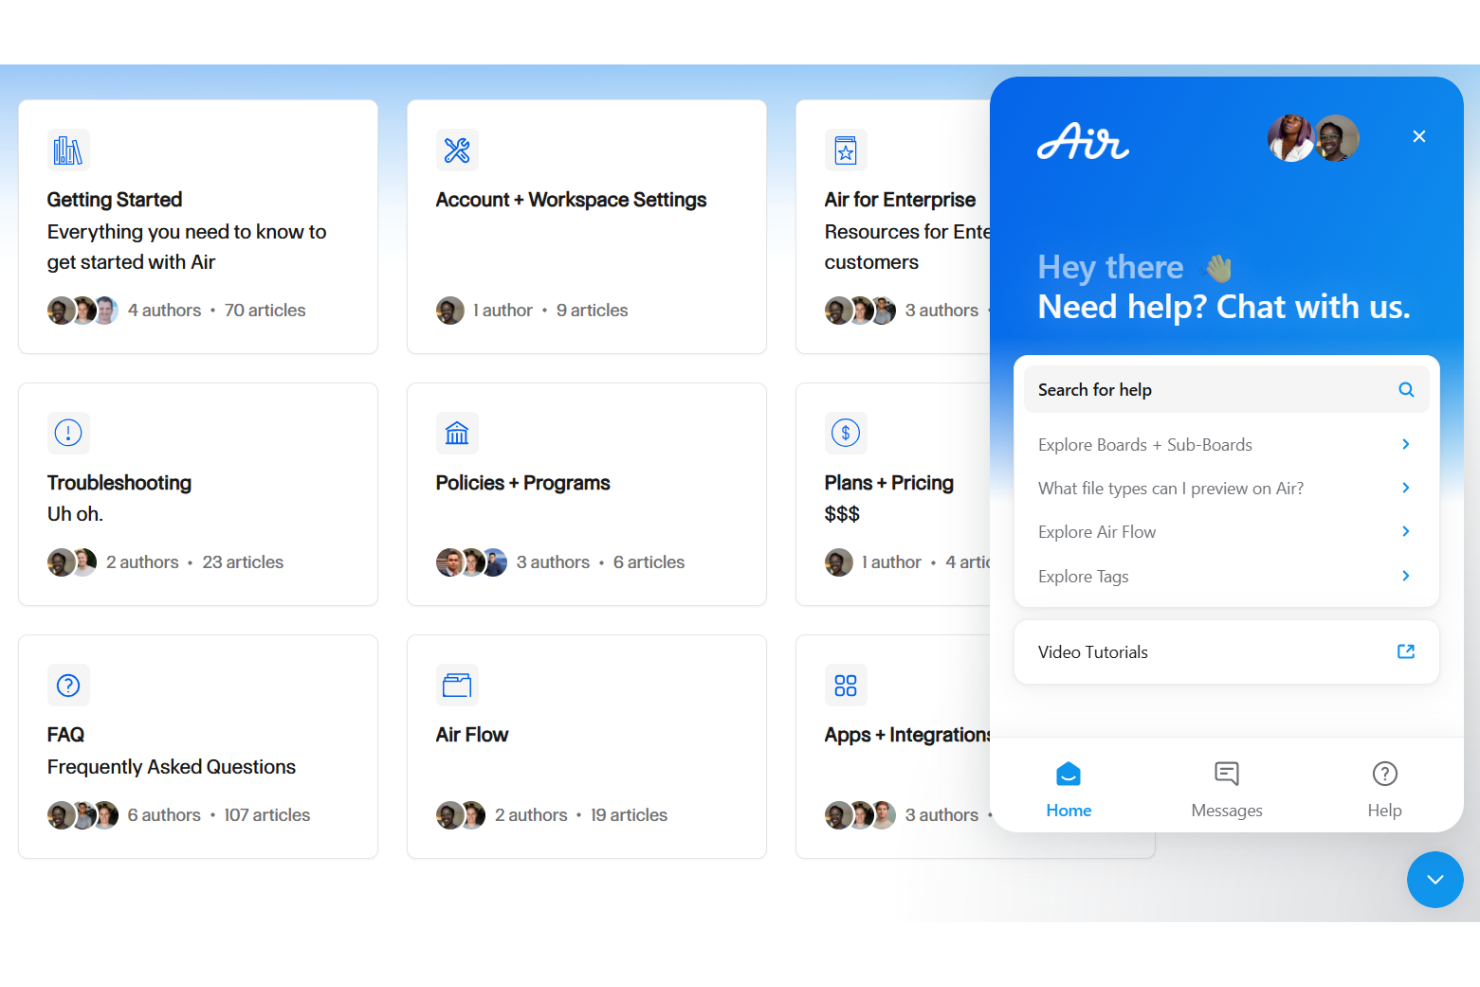Select the Troubleshooting alert icon
This screenshot has width=1480, height=987.
click(68, 433)
